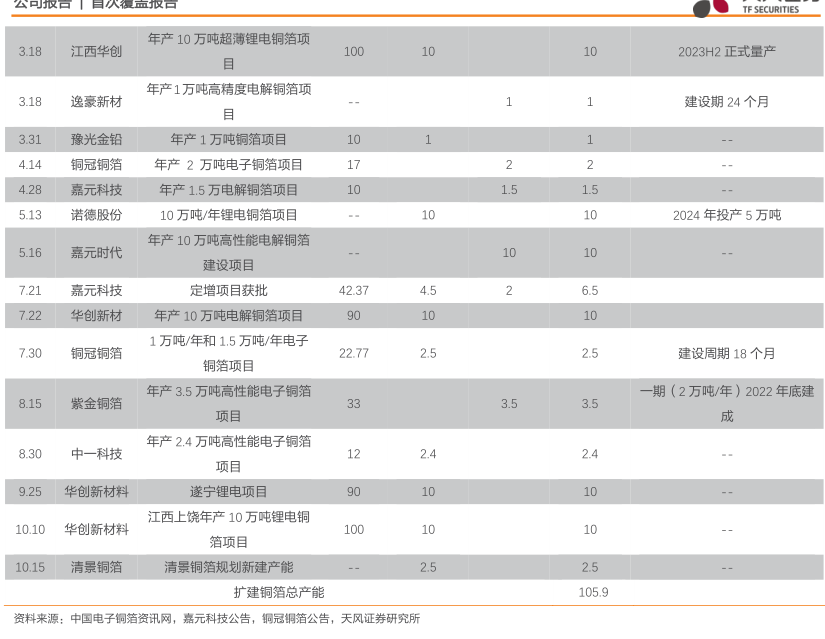The image size is (825, 639).
Task: Select the 建设周期 18 个月 note
Action: 727,353
